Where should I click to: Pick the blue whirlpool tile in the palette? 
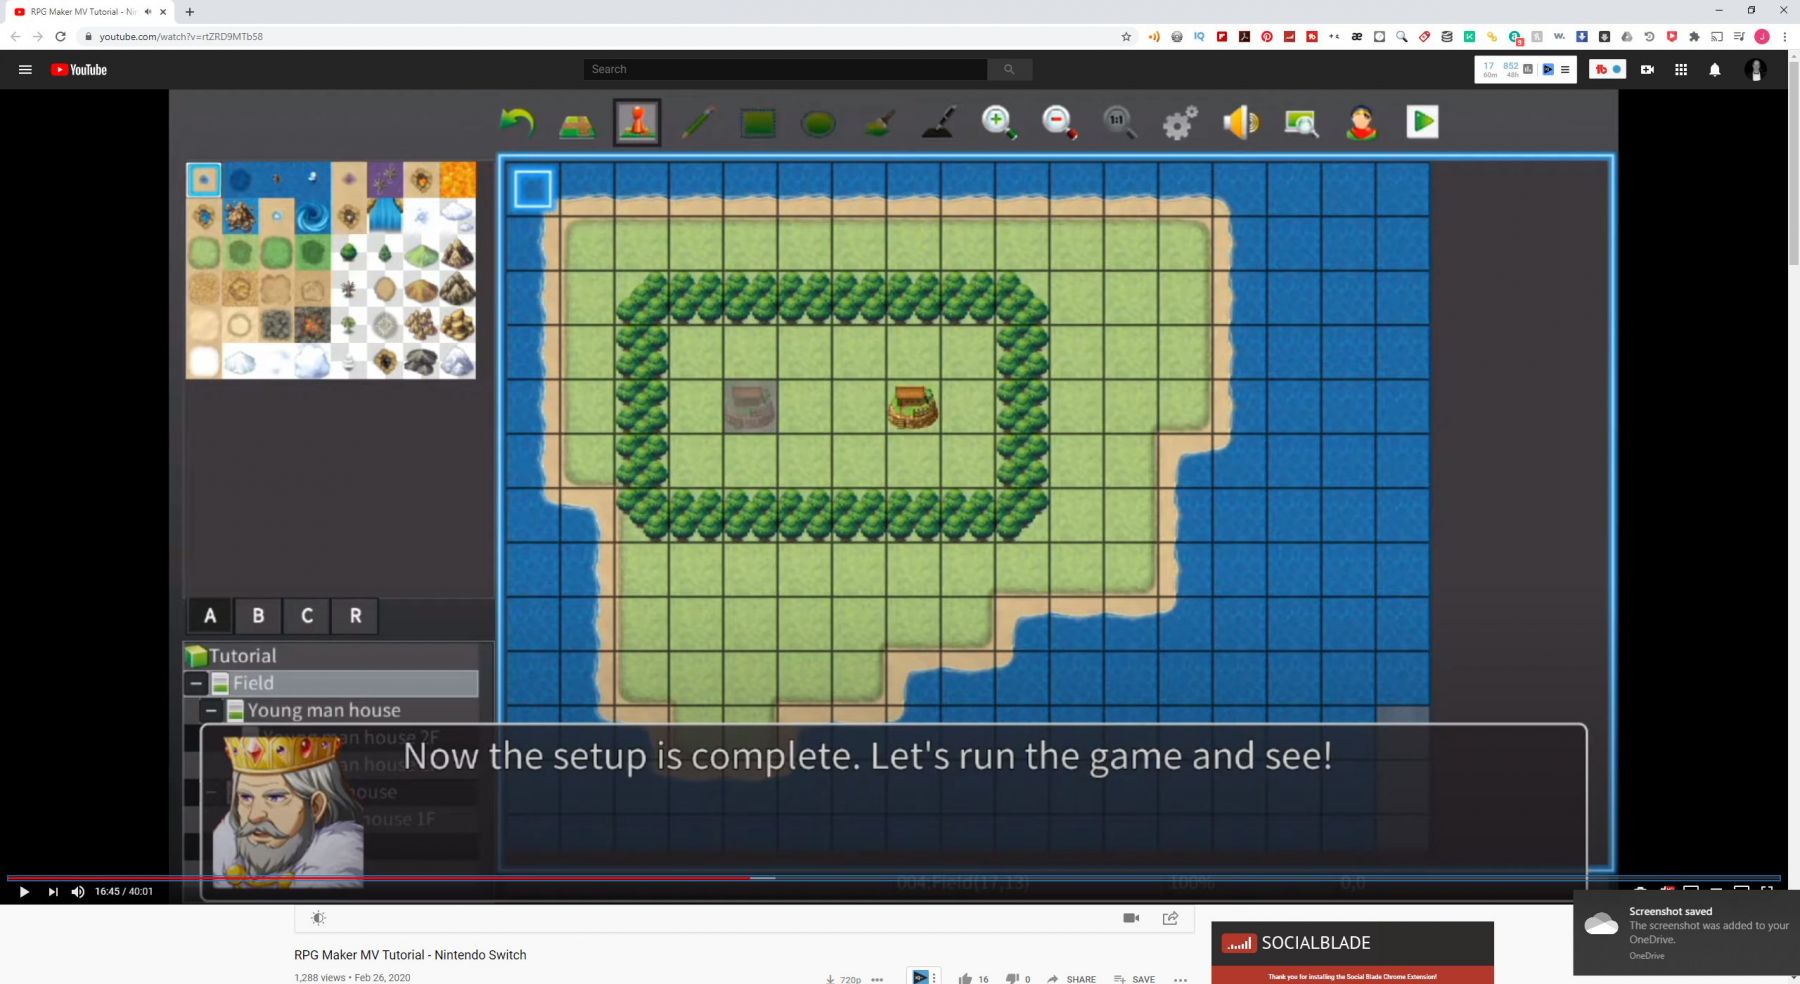tap(313, 216)
